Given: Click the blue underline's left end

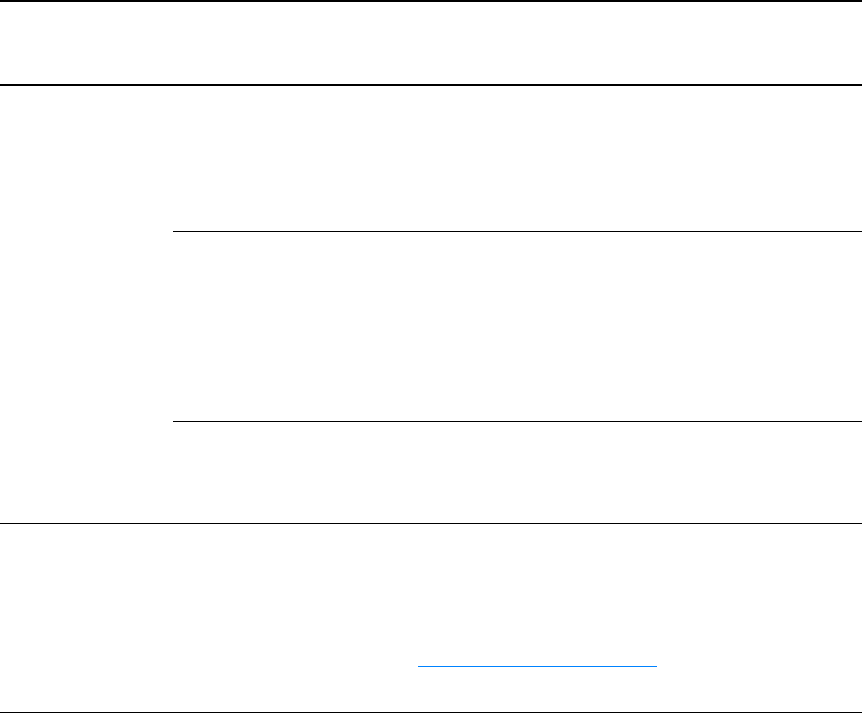Looking at the screenshot, I should 419,666.
